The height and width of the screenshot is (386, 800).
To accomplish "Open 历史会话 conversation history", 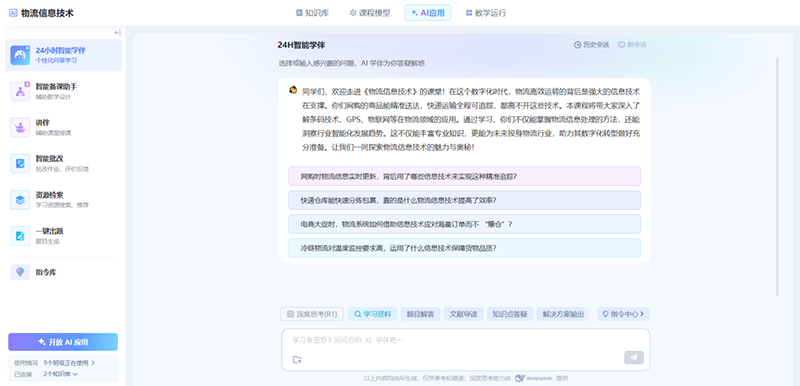I will pyautogui.click(x=591, y=45).
